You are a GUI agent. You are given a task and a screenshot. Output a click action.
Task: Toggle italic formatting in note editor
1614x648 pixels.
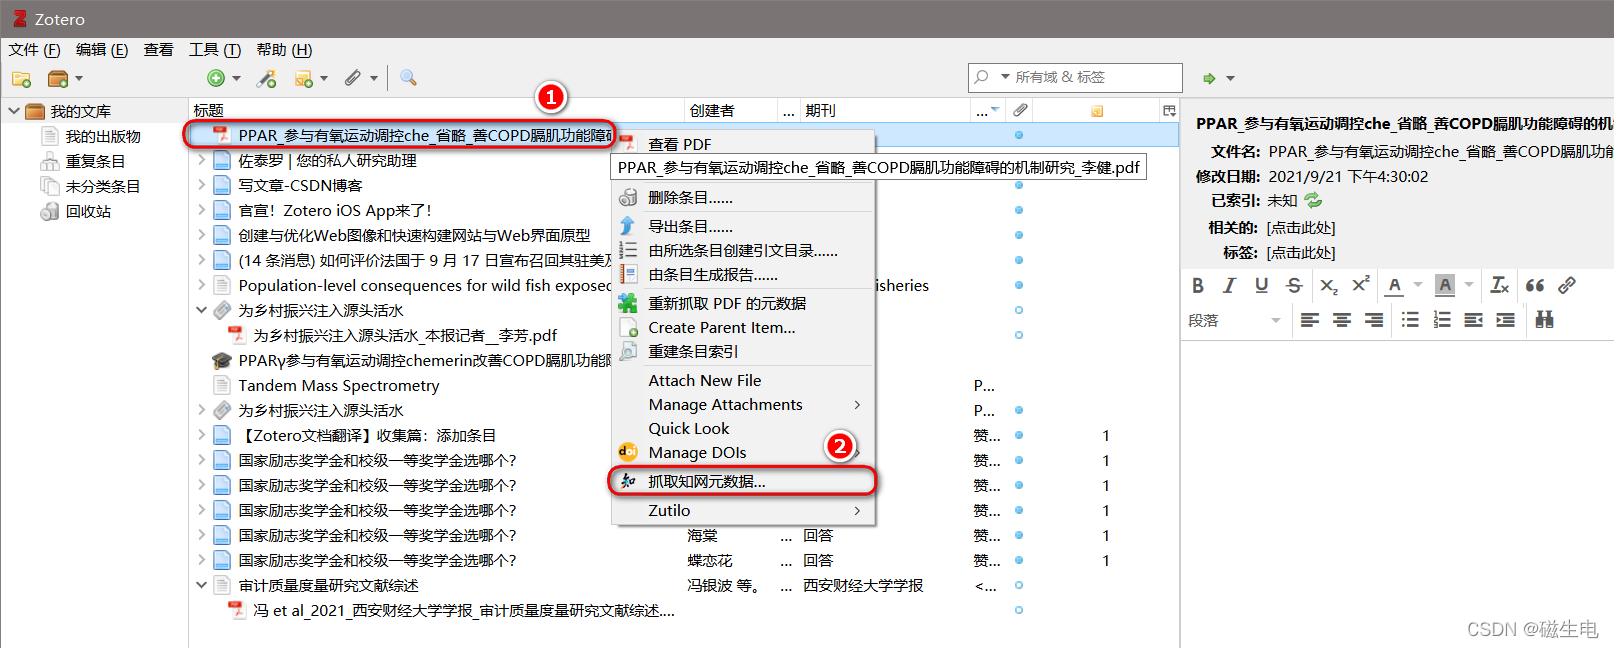coord(1230,285)
